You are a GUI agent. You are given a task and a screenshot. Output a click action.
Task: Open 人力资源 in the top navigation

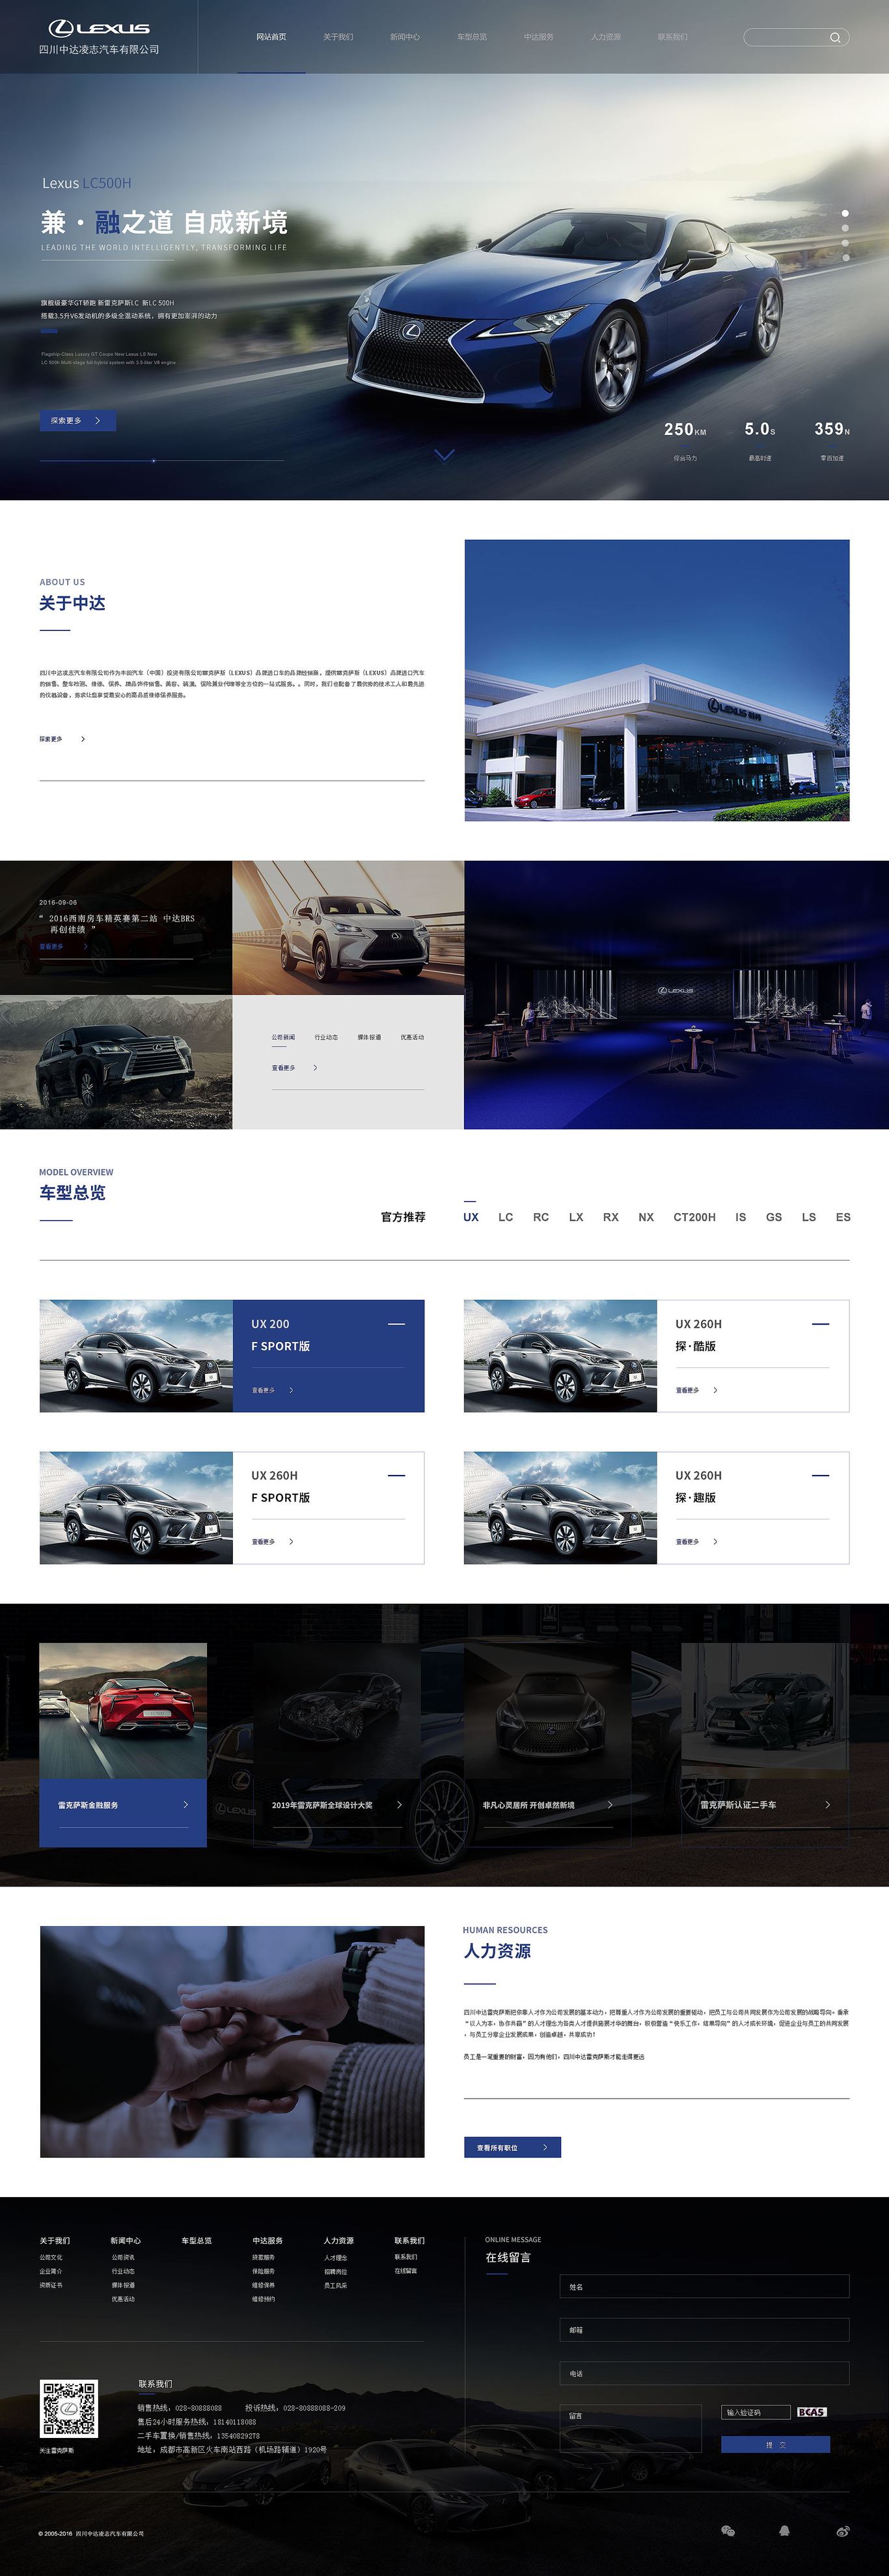(606, 37)
